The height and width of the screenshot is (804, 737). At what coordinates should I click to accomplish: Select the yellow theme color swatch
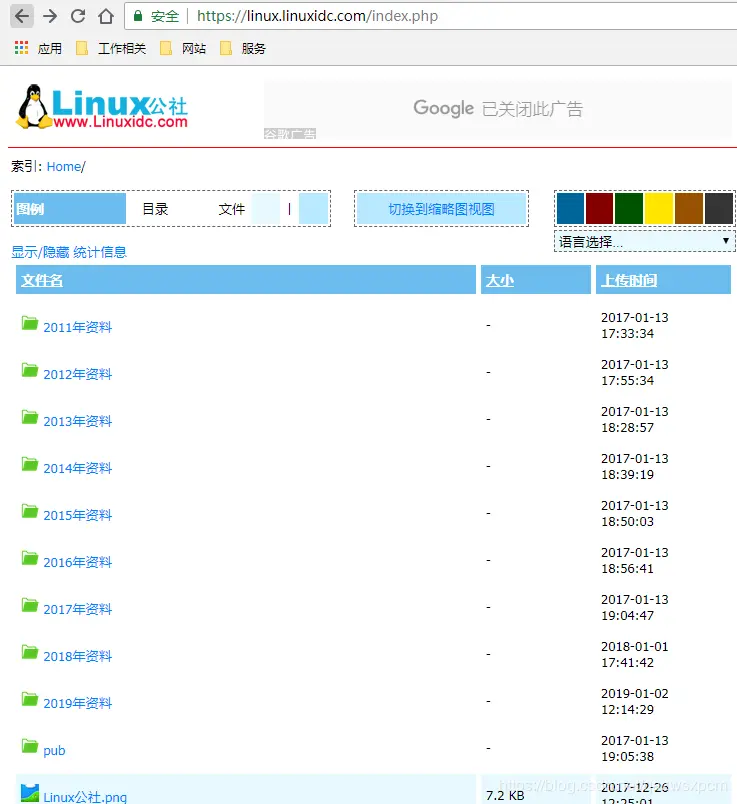pos(659,209)
